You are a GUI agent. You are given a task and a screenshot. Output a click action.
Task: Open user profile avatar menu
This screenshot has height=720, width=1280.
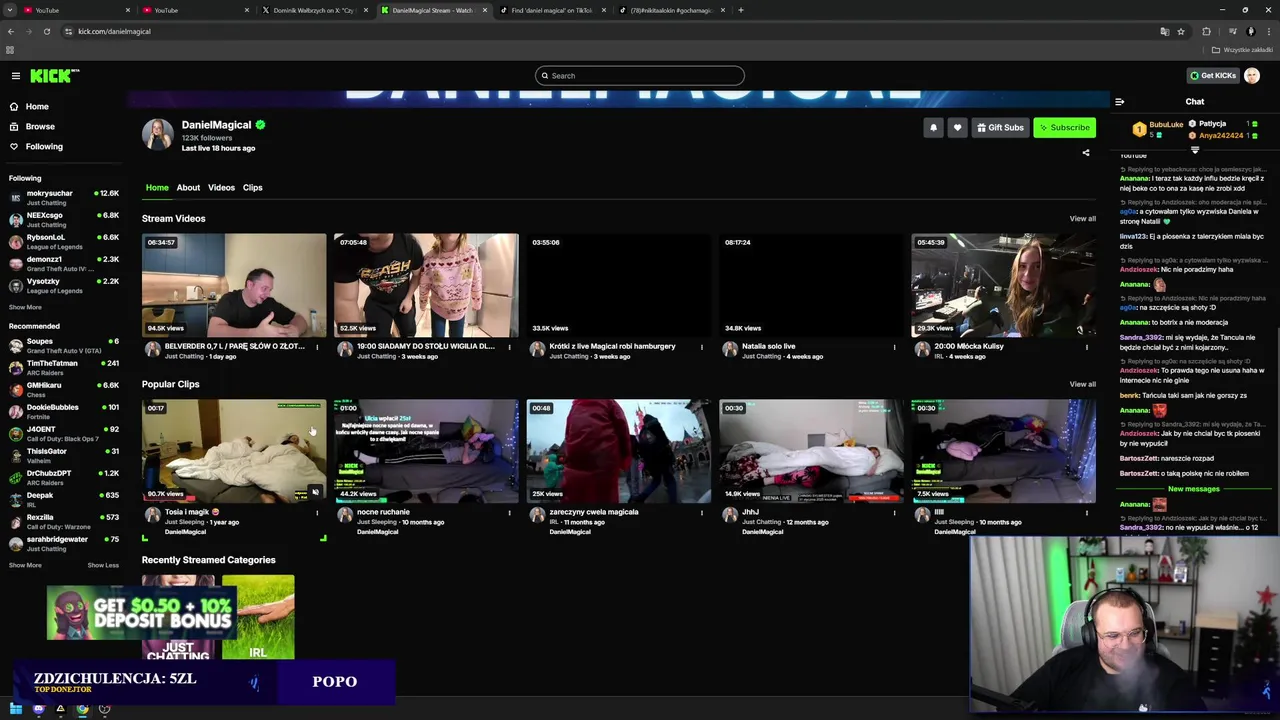tap(1252, 76)
